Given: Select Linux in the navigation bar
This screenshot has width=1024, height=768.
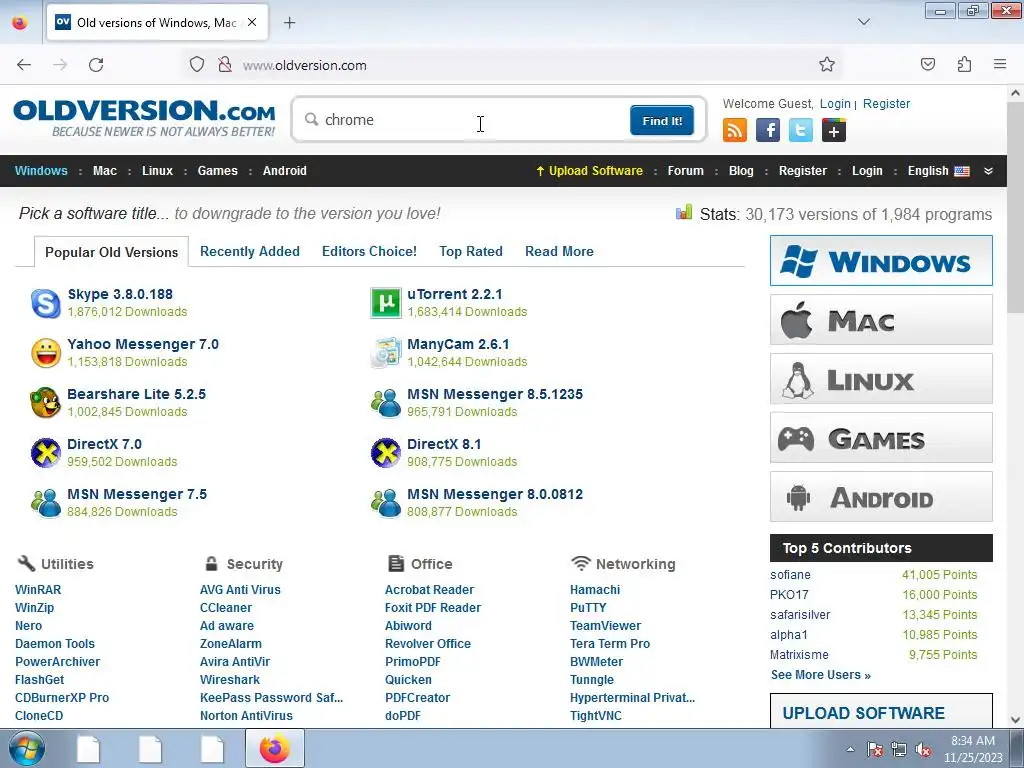Looking at the screenshot, I should tap(157, 171).
